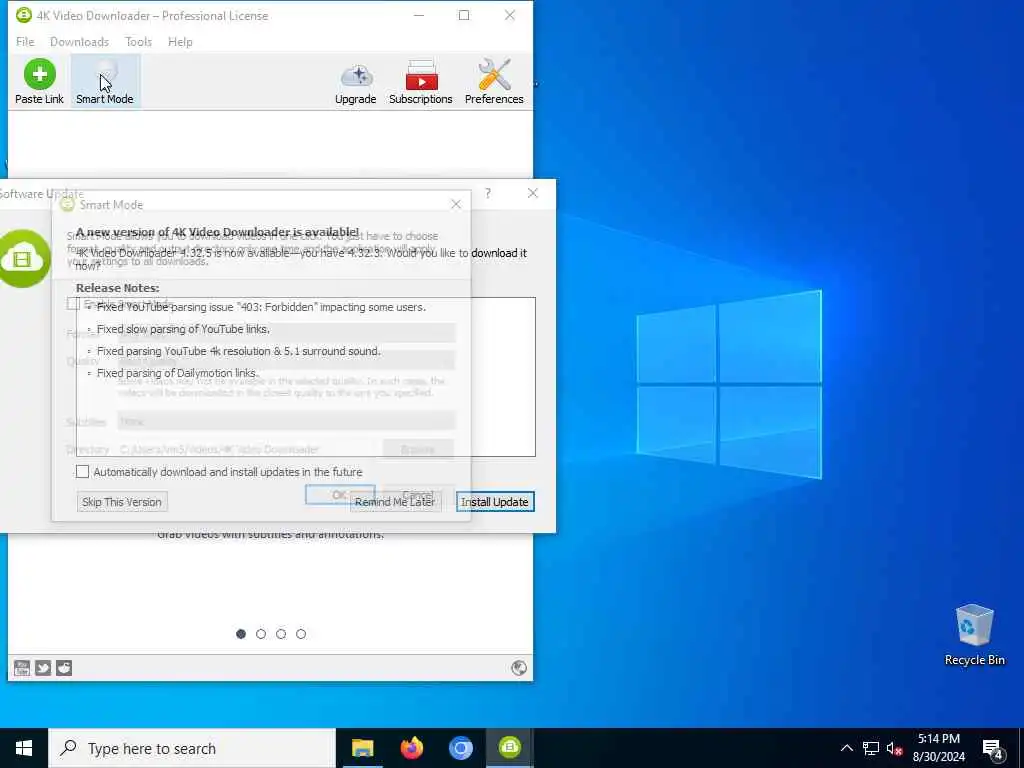
Task: Close the Software Update dialog
Action: (x=533, y=193)
